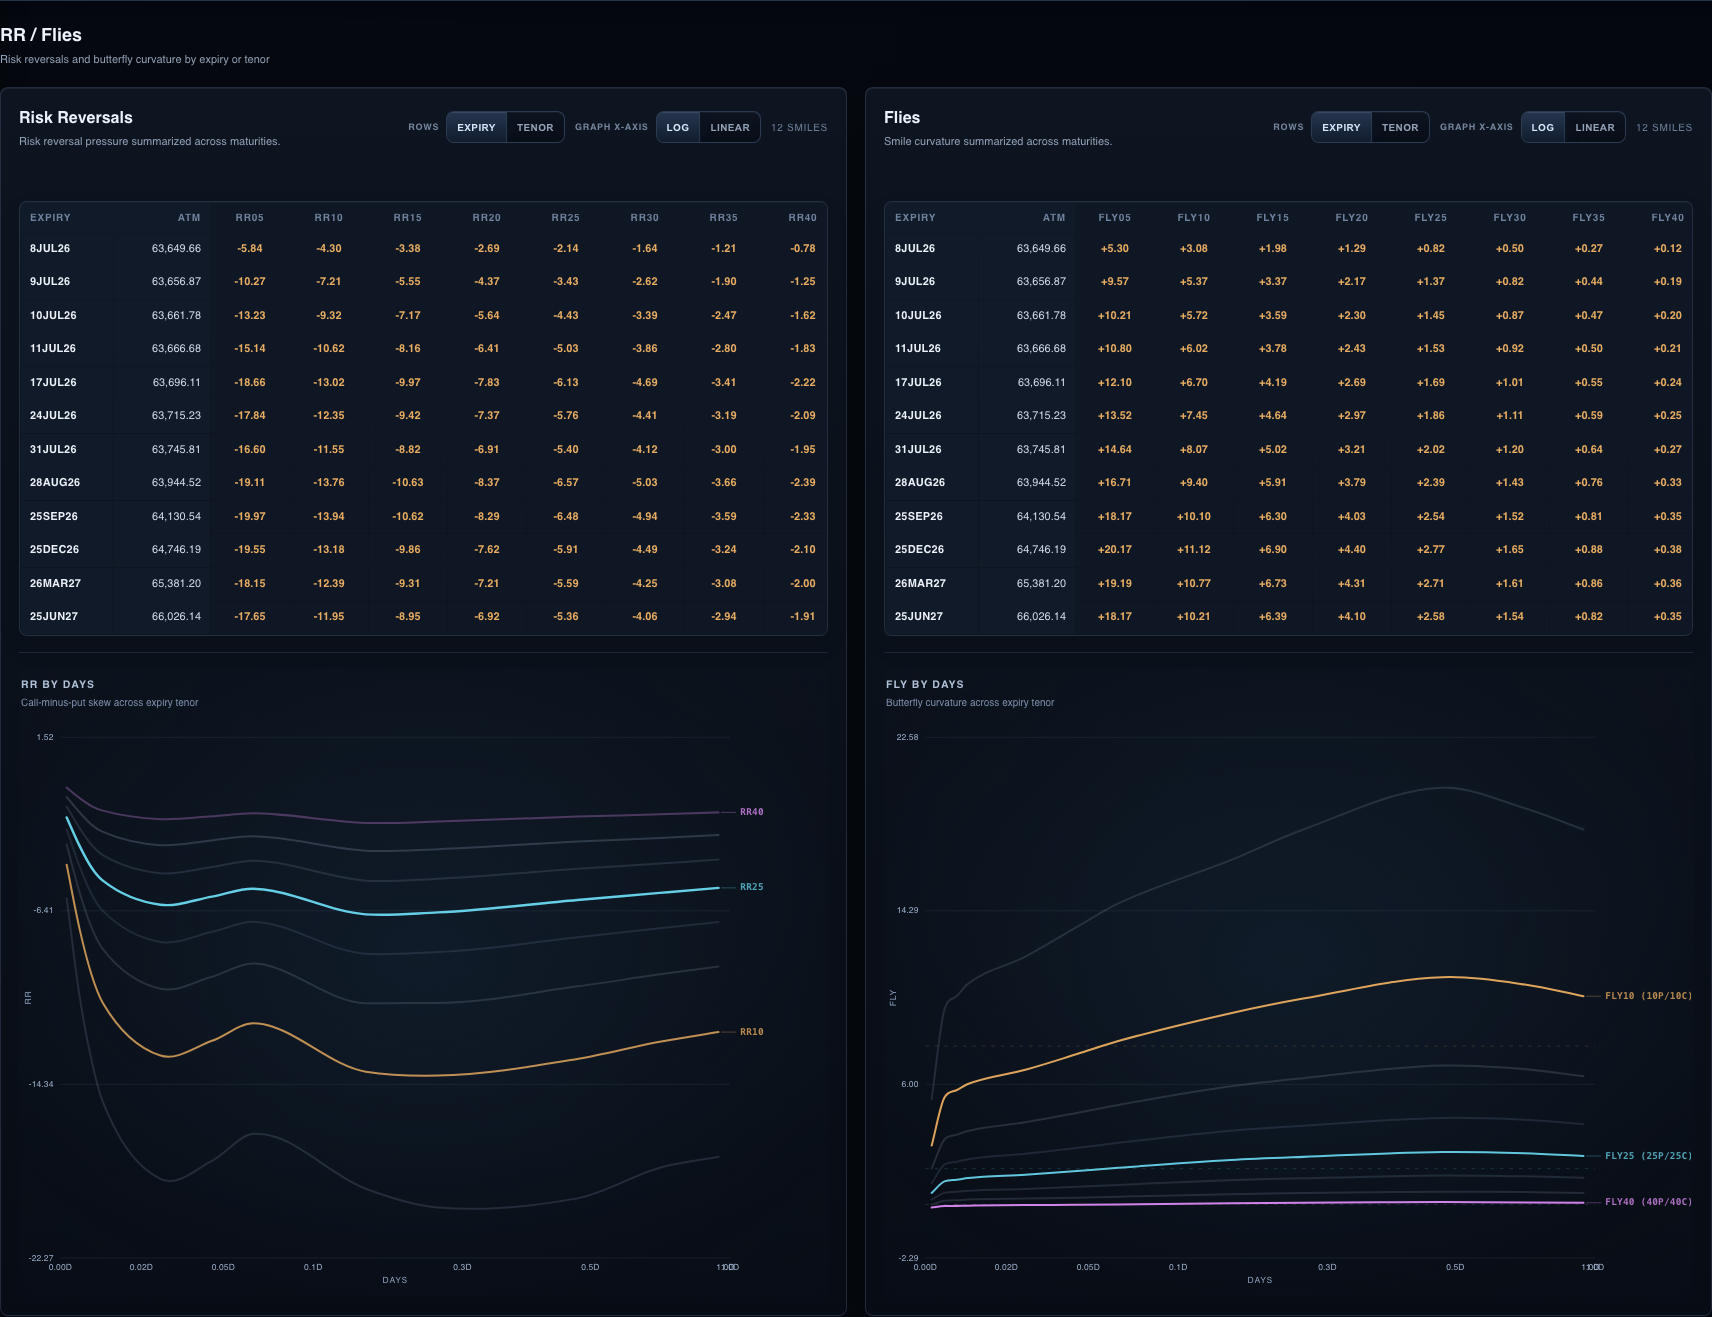Image resolution: width=1712 pixels, height=1317 pixels.
Task: Click the FLY15 column header
Action: pos(1273,217)
